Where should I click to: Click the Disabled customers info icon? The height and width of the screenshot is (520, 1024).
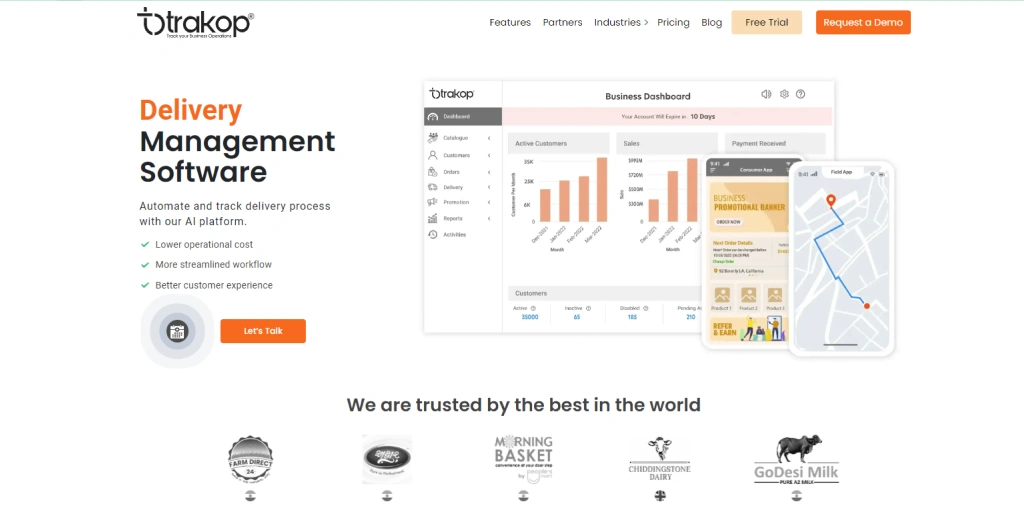645,308
